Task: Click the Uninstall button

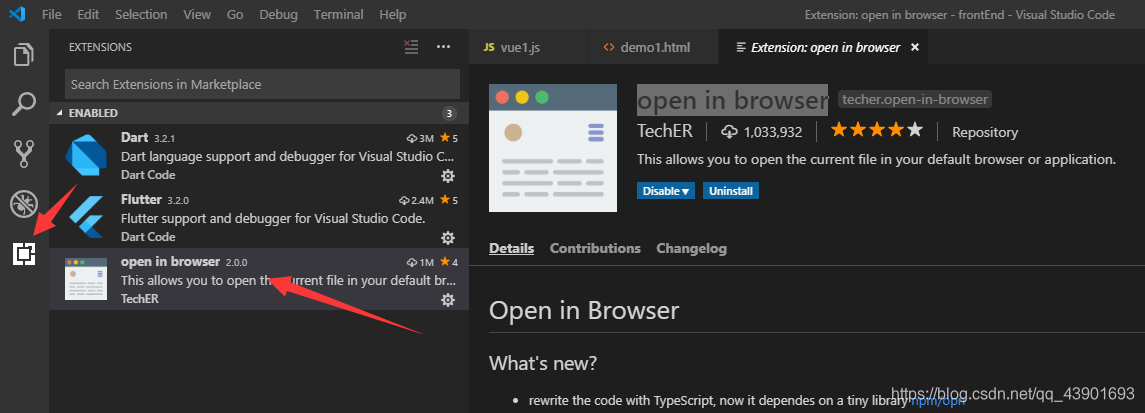Action: (x=731, y=191)
